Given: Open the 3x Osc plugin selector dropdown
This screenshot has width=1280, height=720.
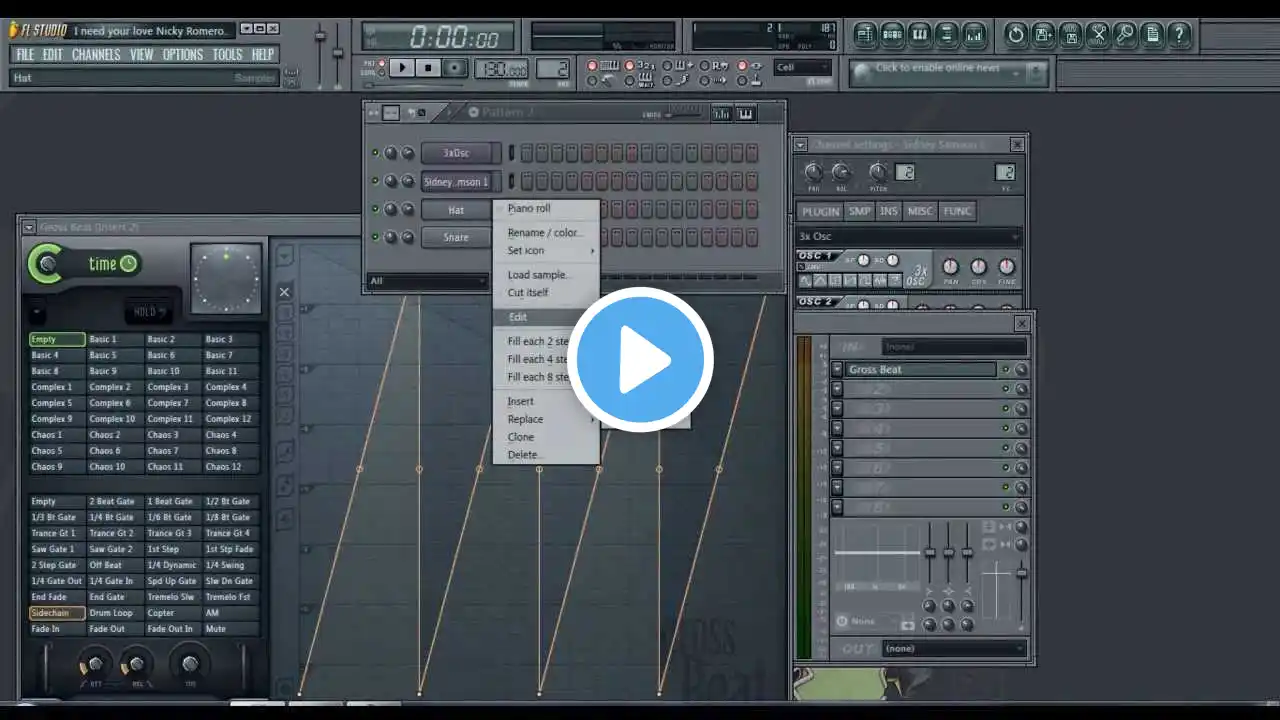Looking at the screenshot, I should pos(909,237).
